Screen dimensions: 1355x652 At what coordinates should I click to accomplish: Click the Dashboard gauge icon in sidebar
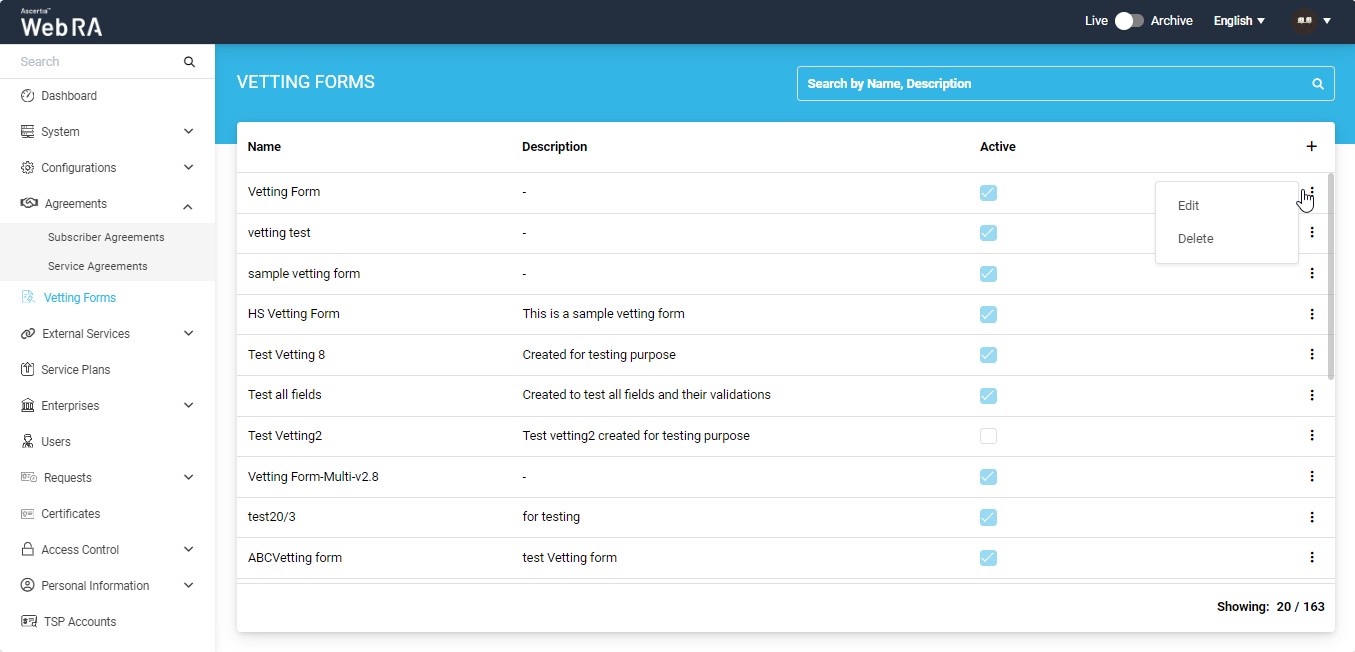tap(28, 96)
